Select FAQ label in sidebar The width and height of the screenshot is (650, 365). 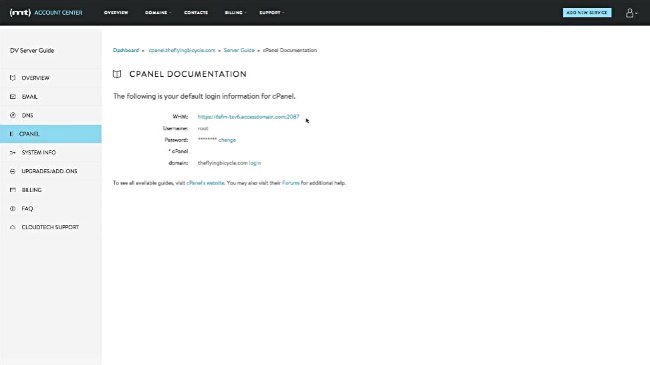pyautogui.click(x=27, y=208)
